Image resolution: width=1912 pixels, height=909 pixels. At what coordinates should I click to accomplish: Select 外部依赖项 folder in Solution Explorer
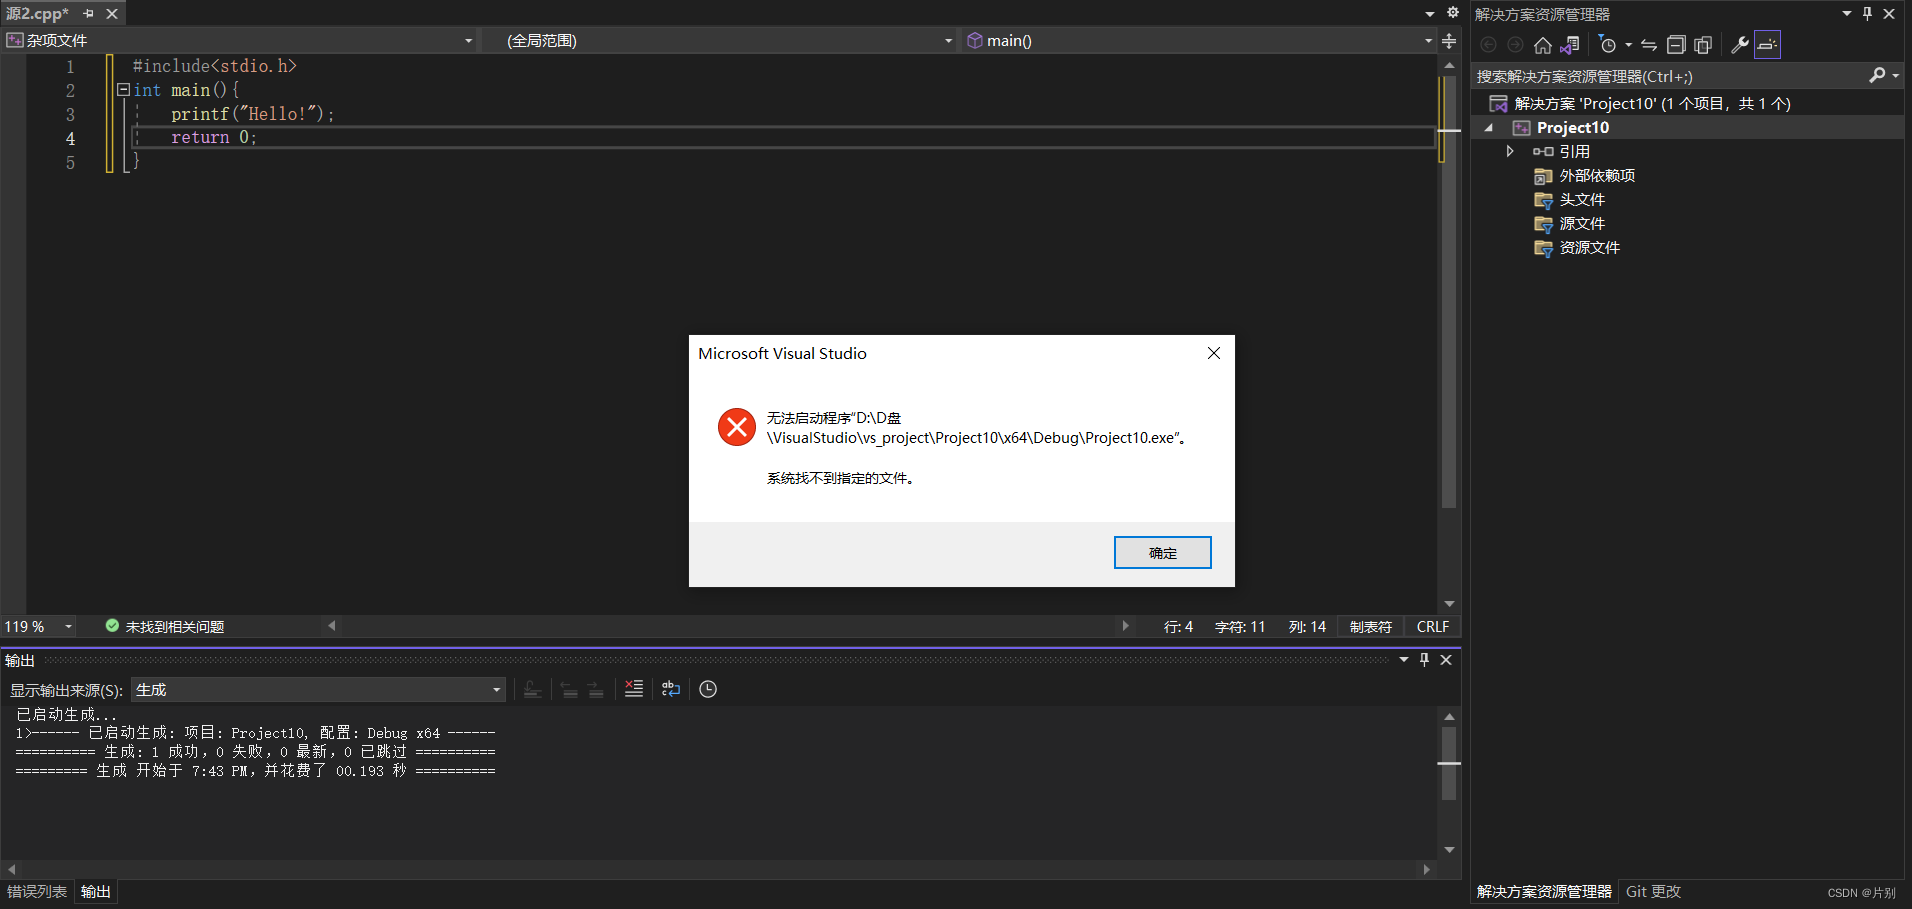(1597, 175)
